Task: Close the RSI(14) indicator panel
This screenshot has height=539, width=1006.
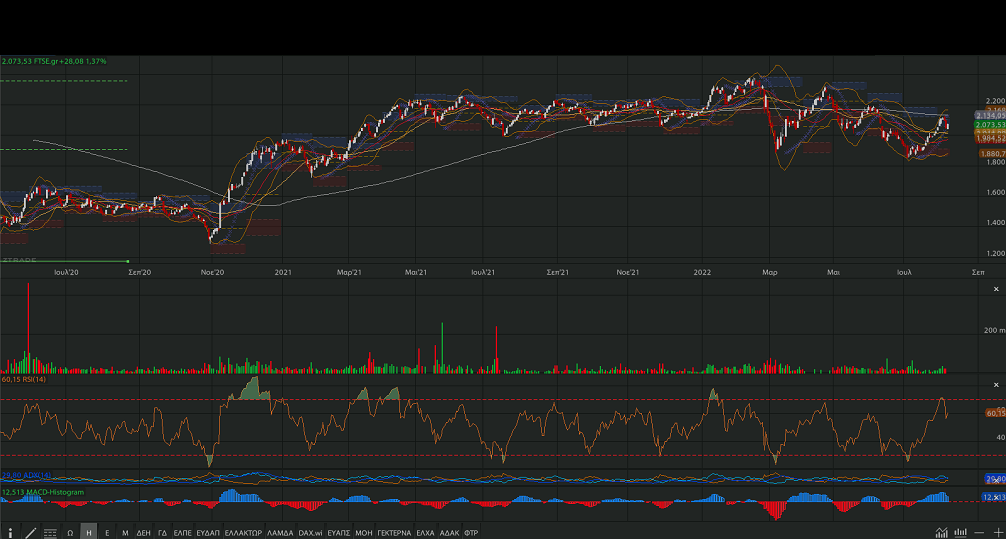Action: pyautogui.click(x=995, y=385)
